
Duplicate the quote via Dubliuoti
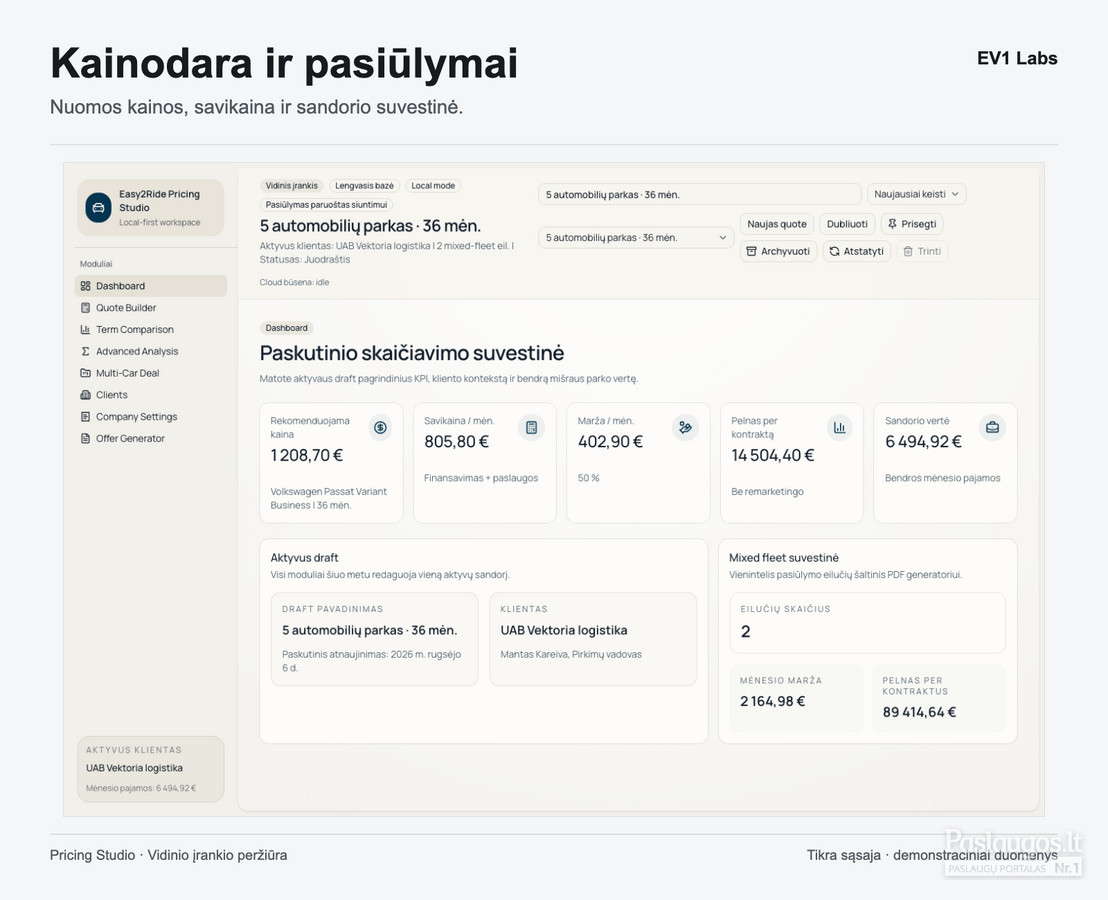tap(847, 224)
